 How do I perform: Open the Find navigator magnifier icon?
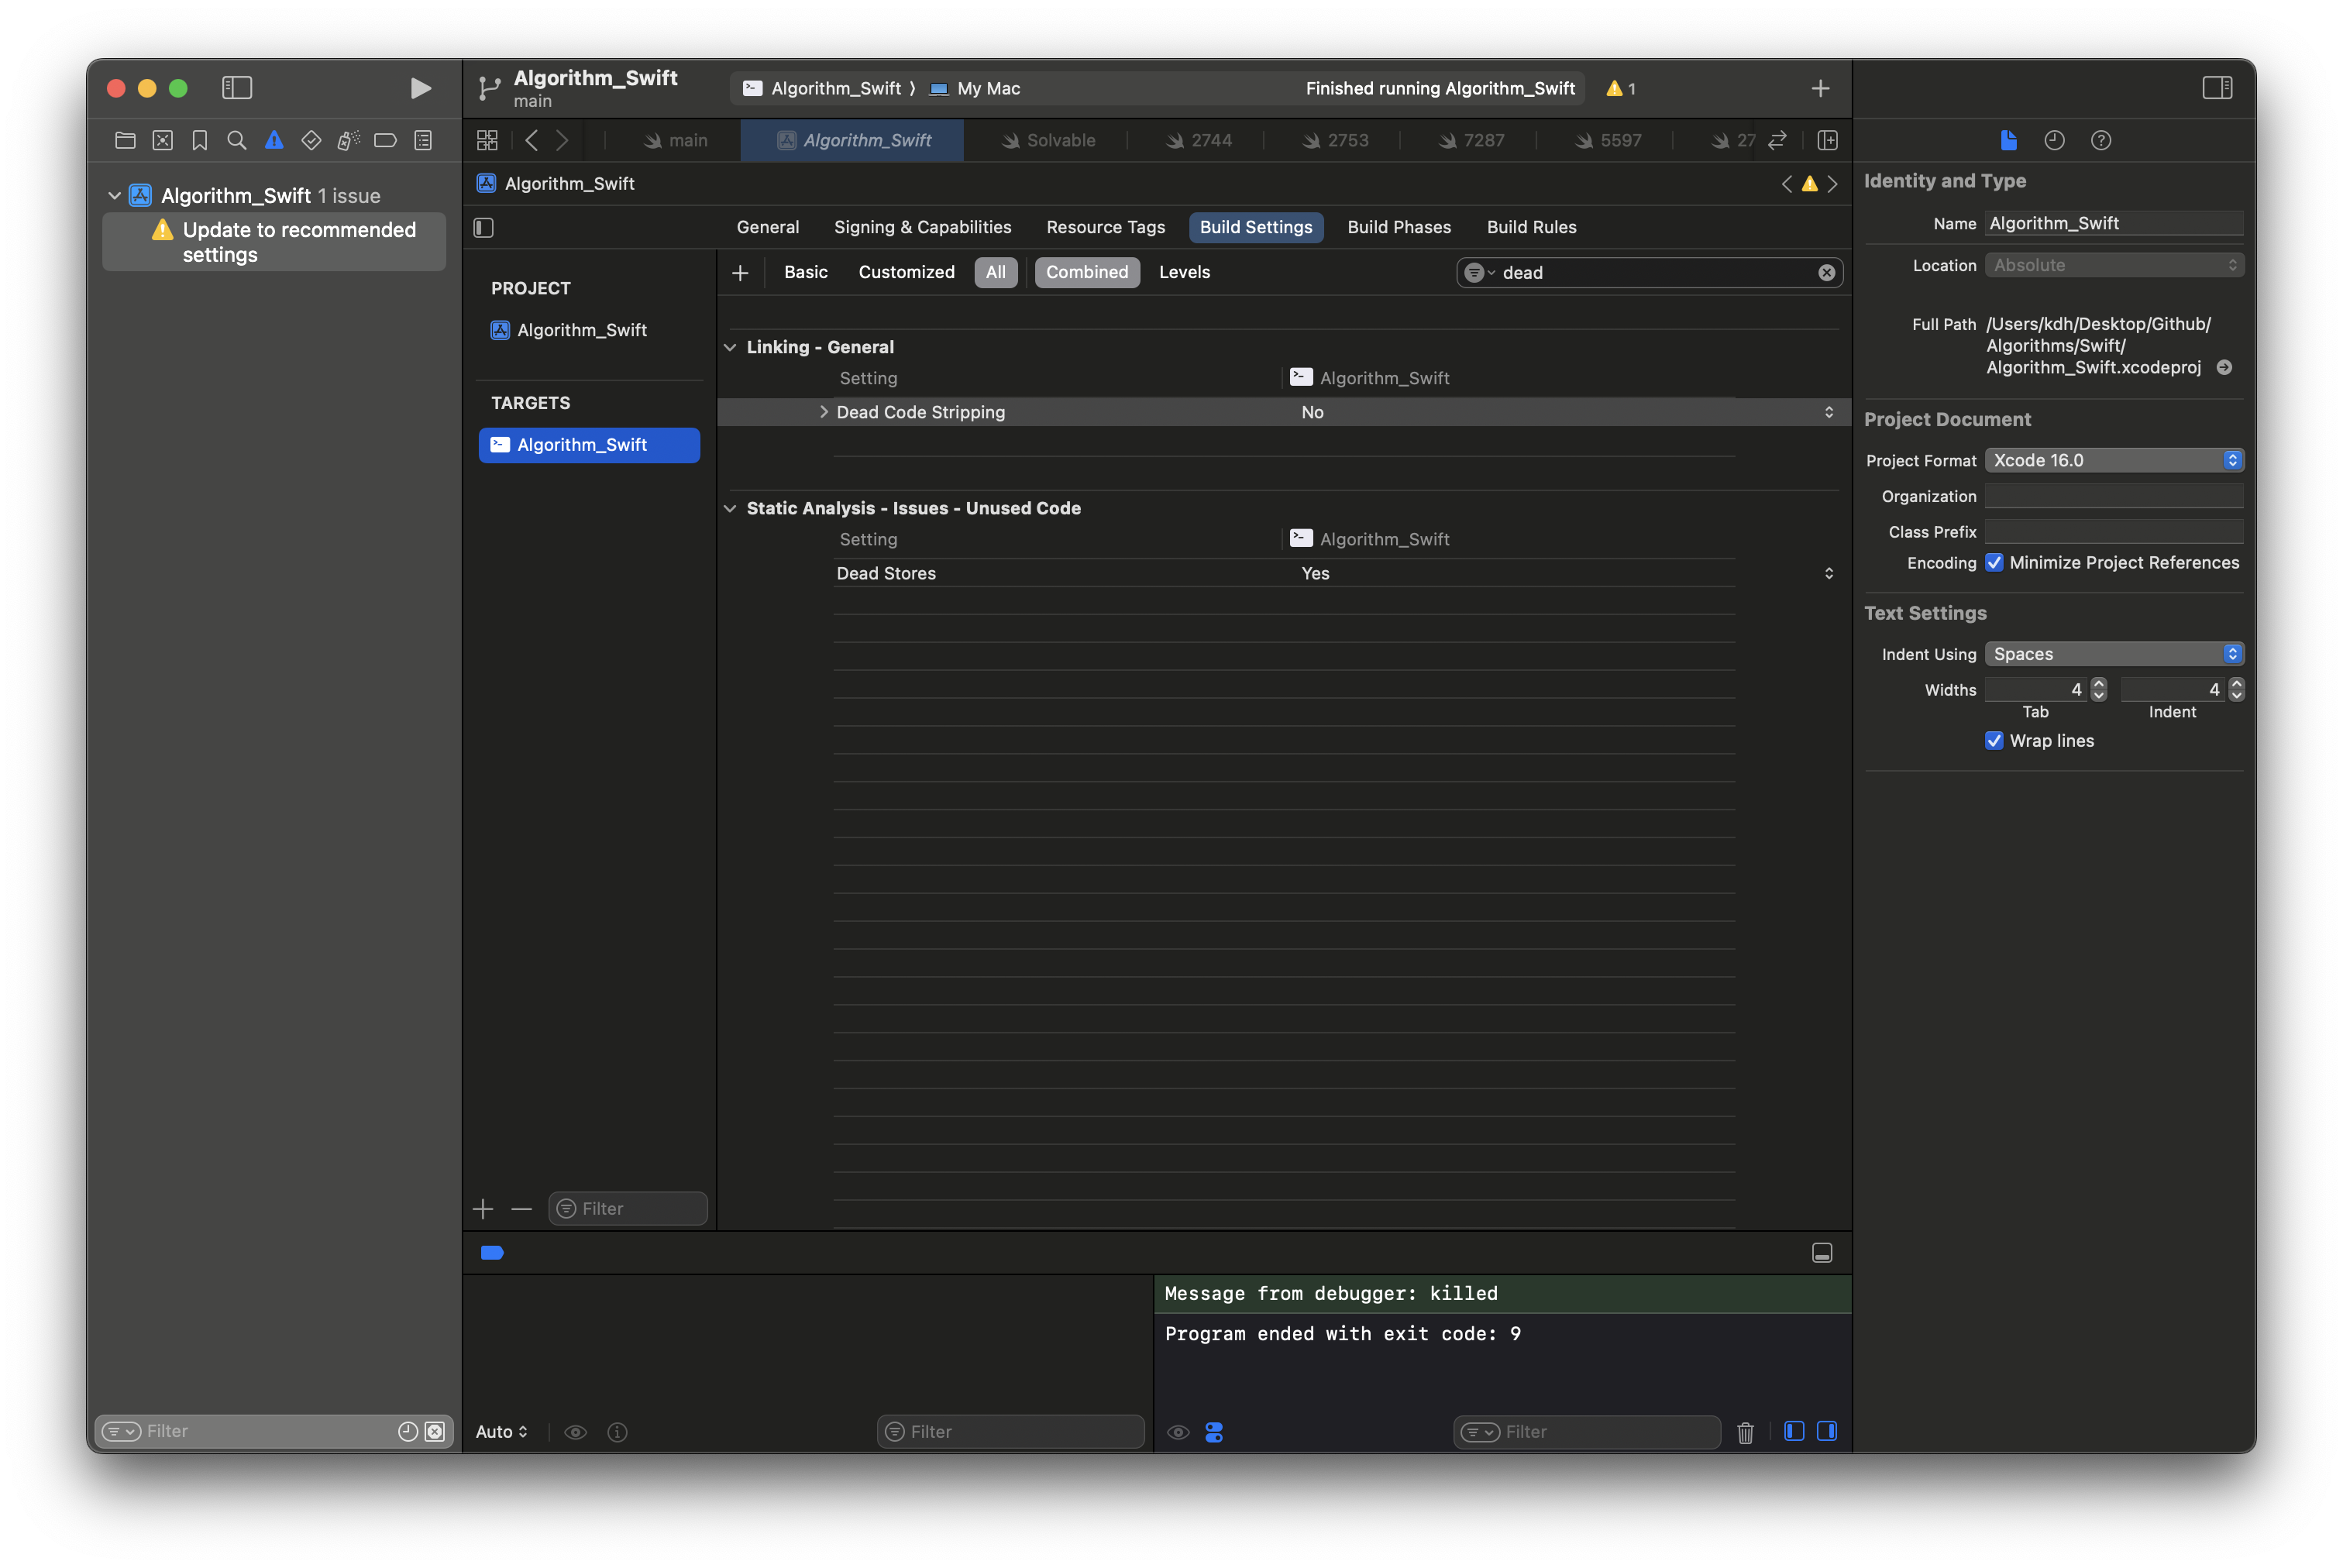pos(237,141)
